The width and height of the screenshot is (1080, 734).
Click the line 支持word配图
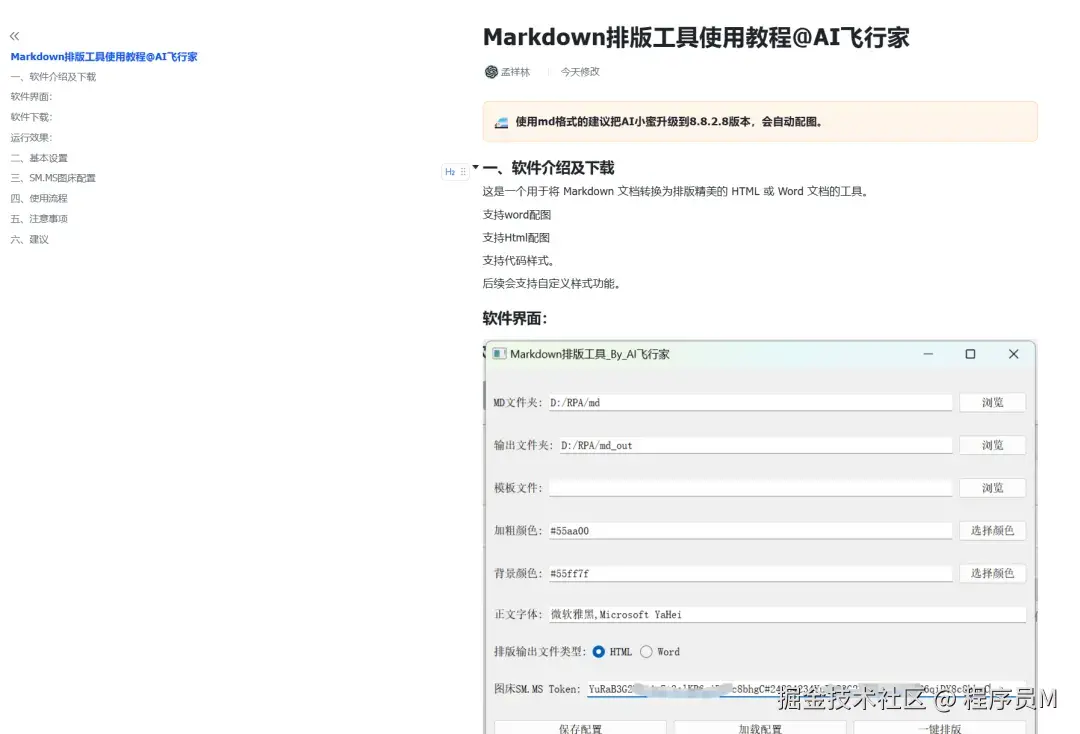pos(517,214)
